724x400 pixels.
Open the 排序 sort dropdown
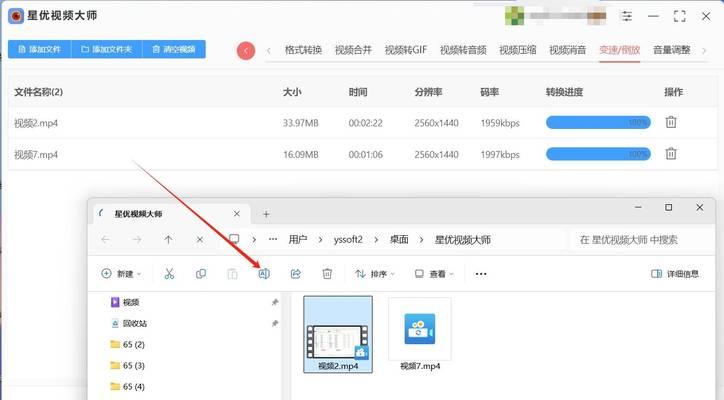[x=374, y=274]
